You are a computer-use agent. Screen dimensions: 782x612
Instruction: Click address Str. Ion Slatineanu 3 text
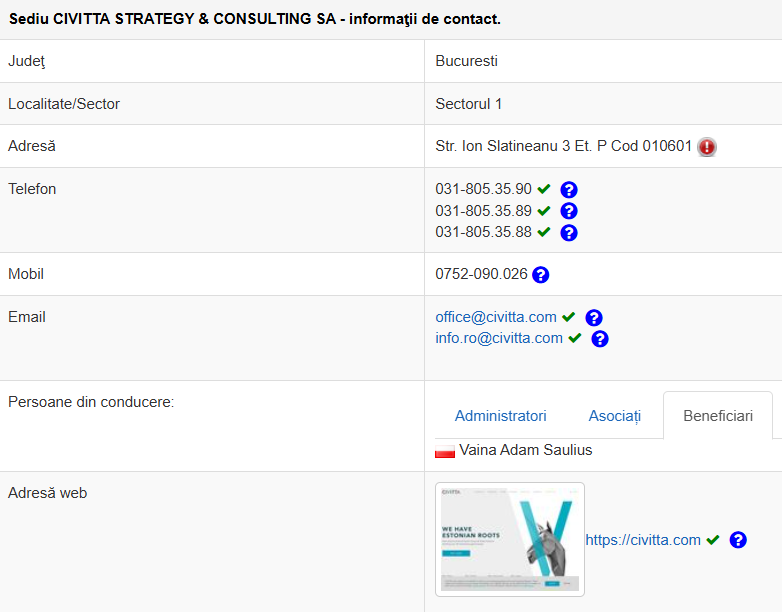[563, 146]
